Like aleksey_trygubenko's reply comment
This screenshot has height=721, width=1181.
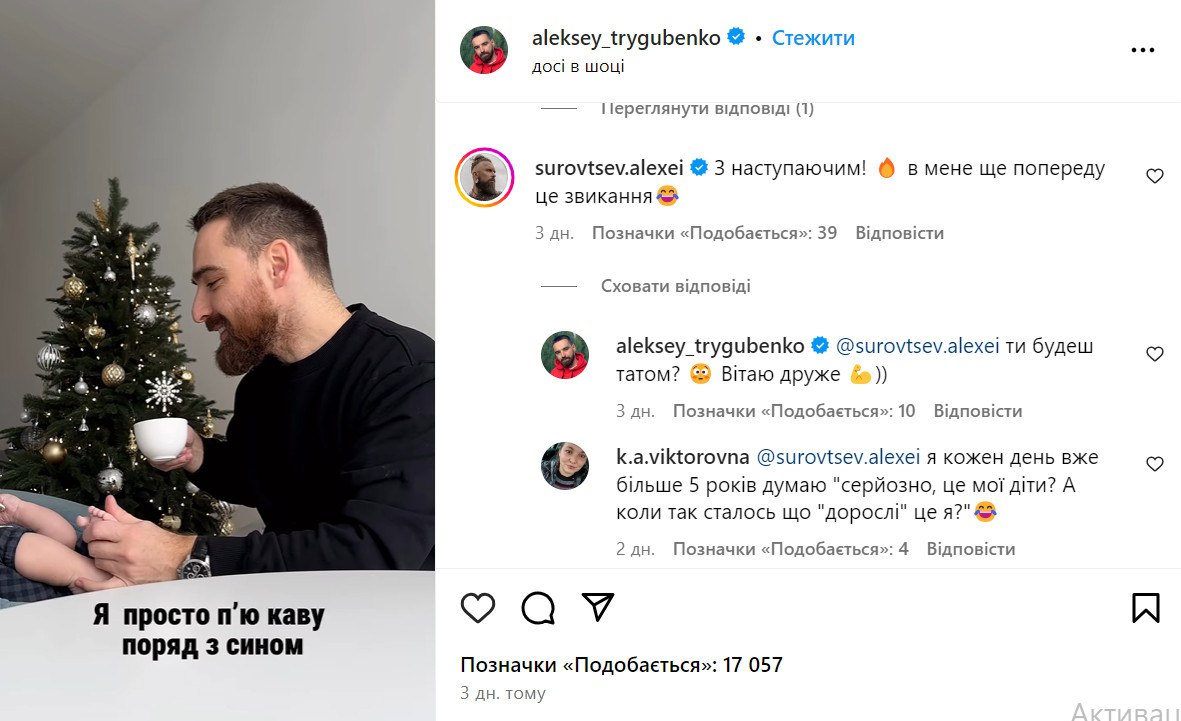[1155, 353]
